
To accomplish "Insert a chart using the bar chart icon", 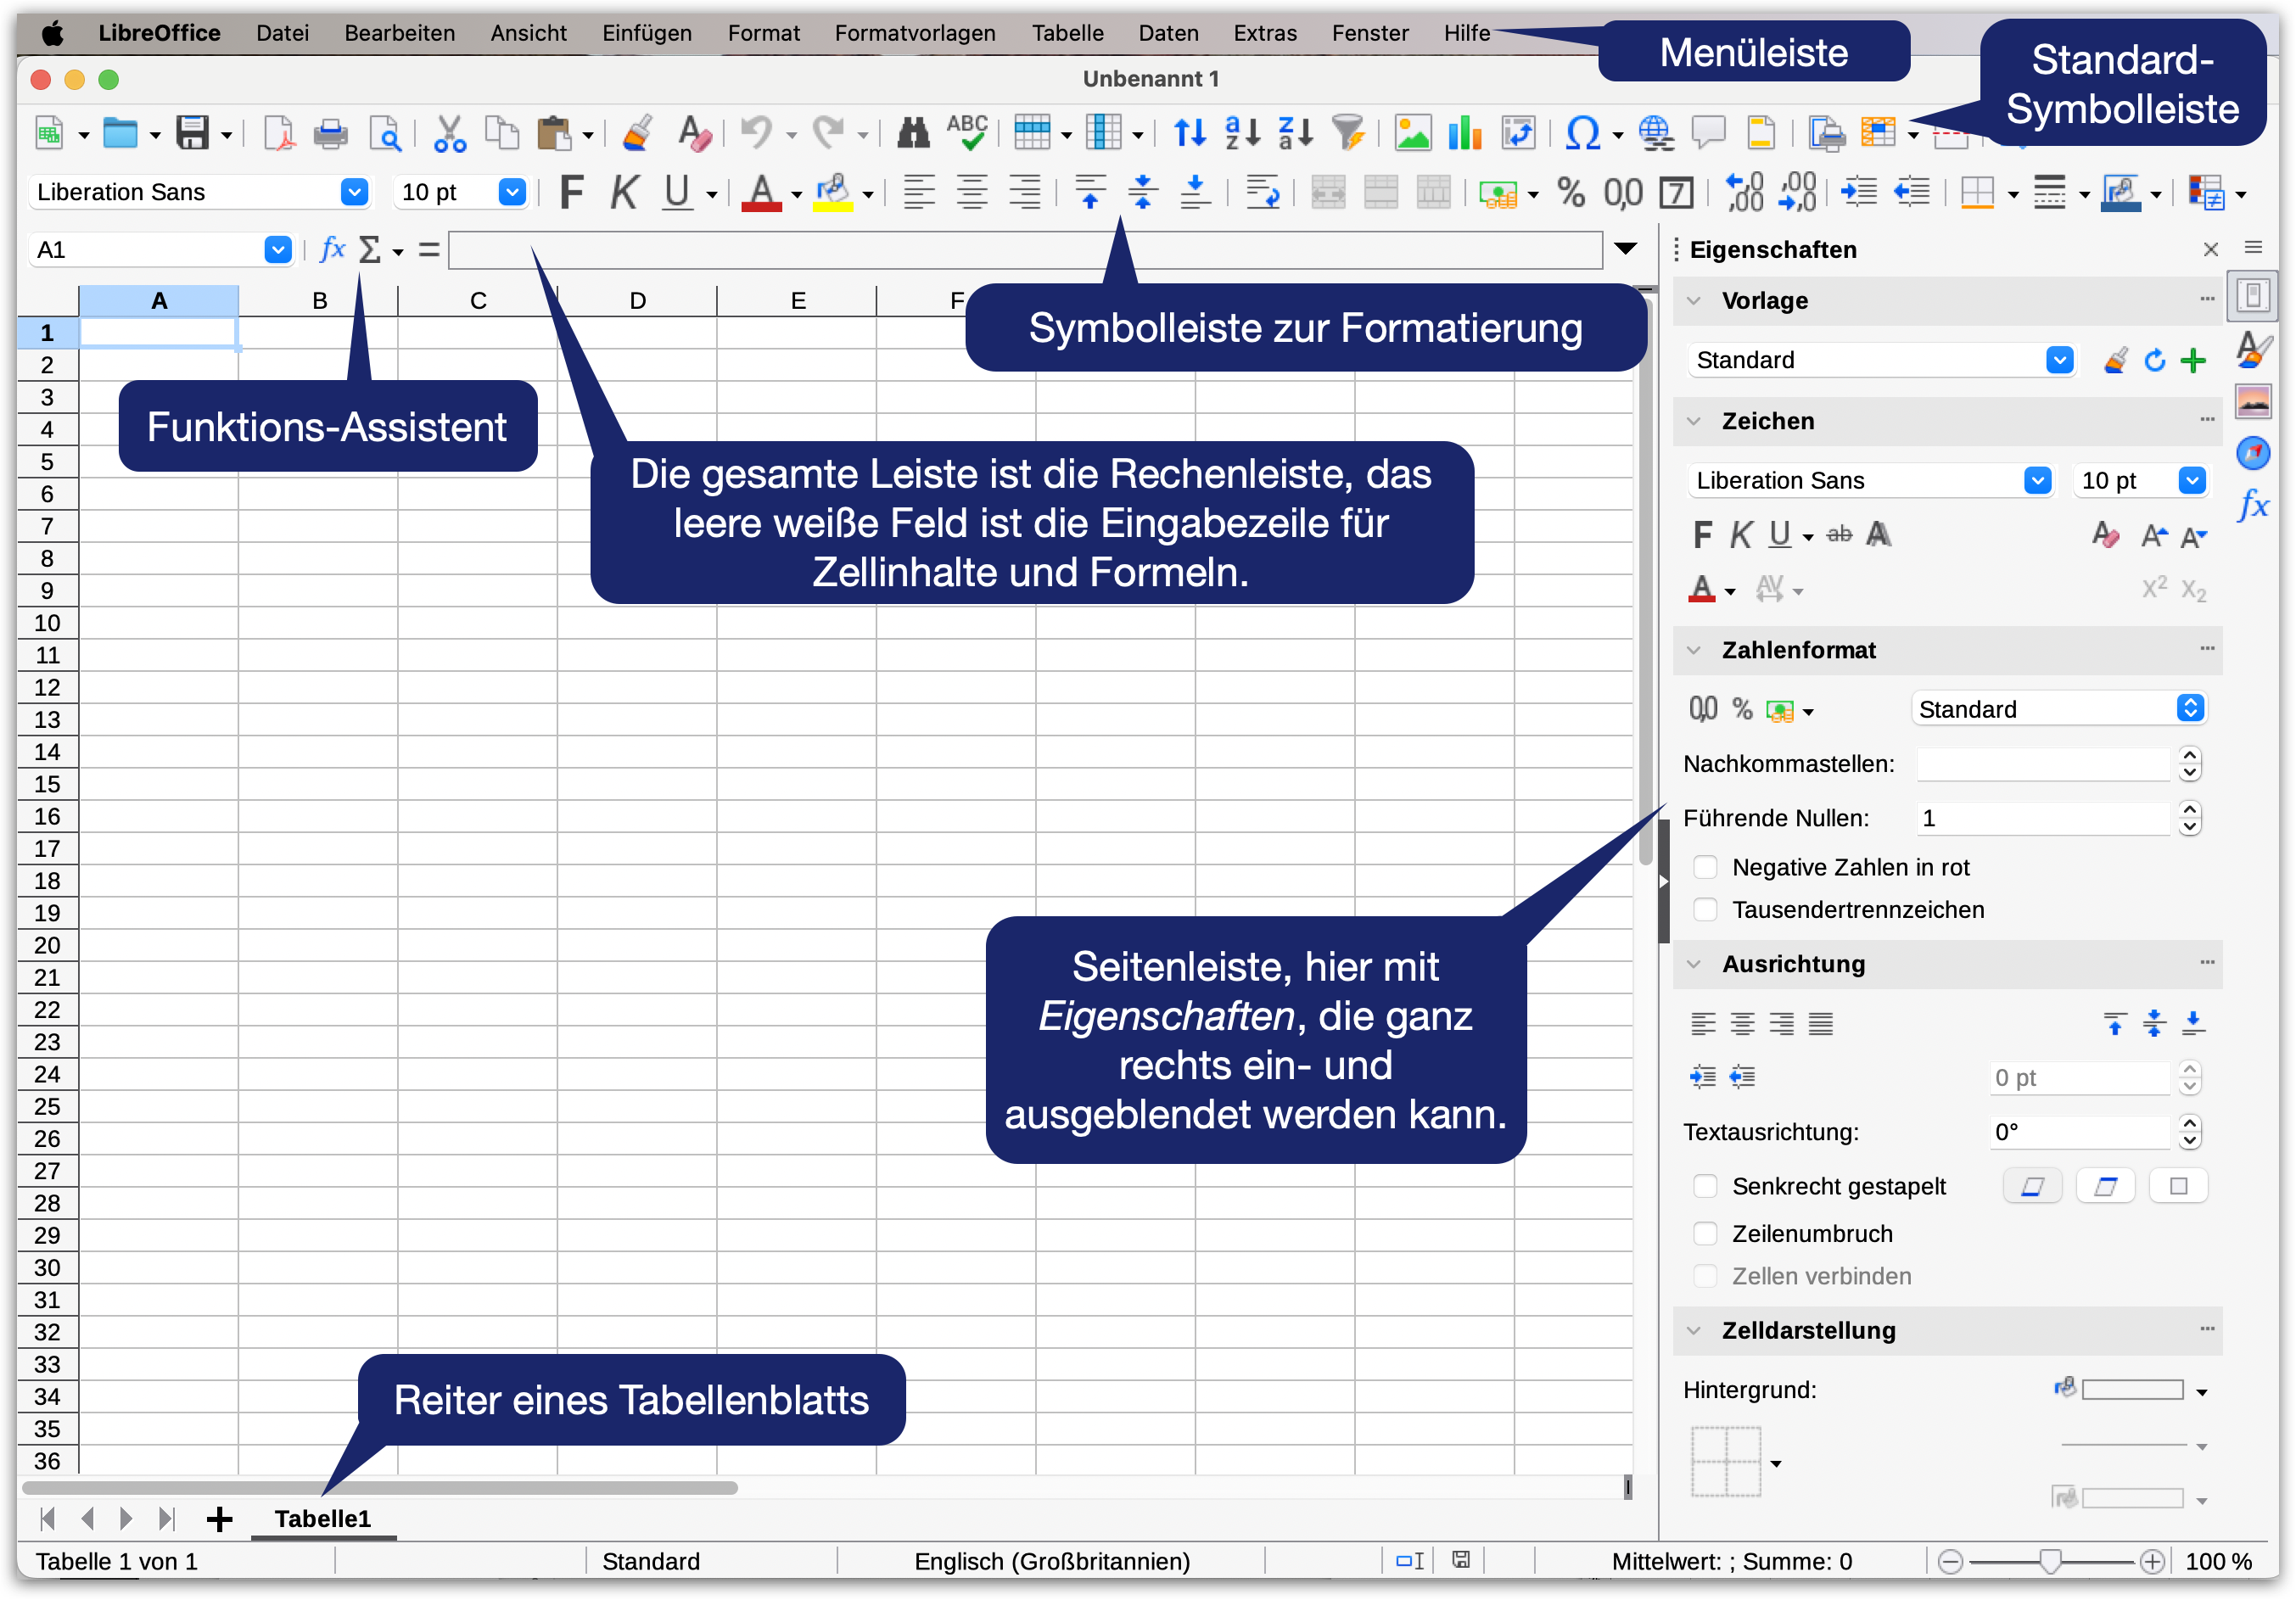I will [1464, 133].
